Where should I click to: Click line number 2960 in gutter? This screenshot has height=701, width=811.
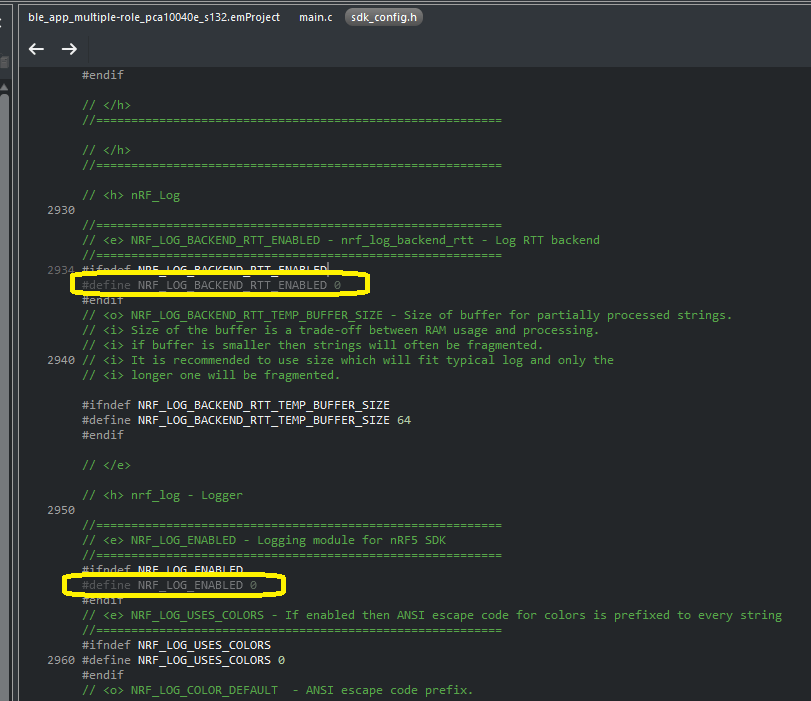click(61, 660)
